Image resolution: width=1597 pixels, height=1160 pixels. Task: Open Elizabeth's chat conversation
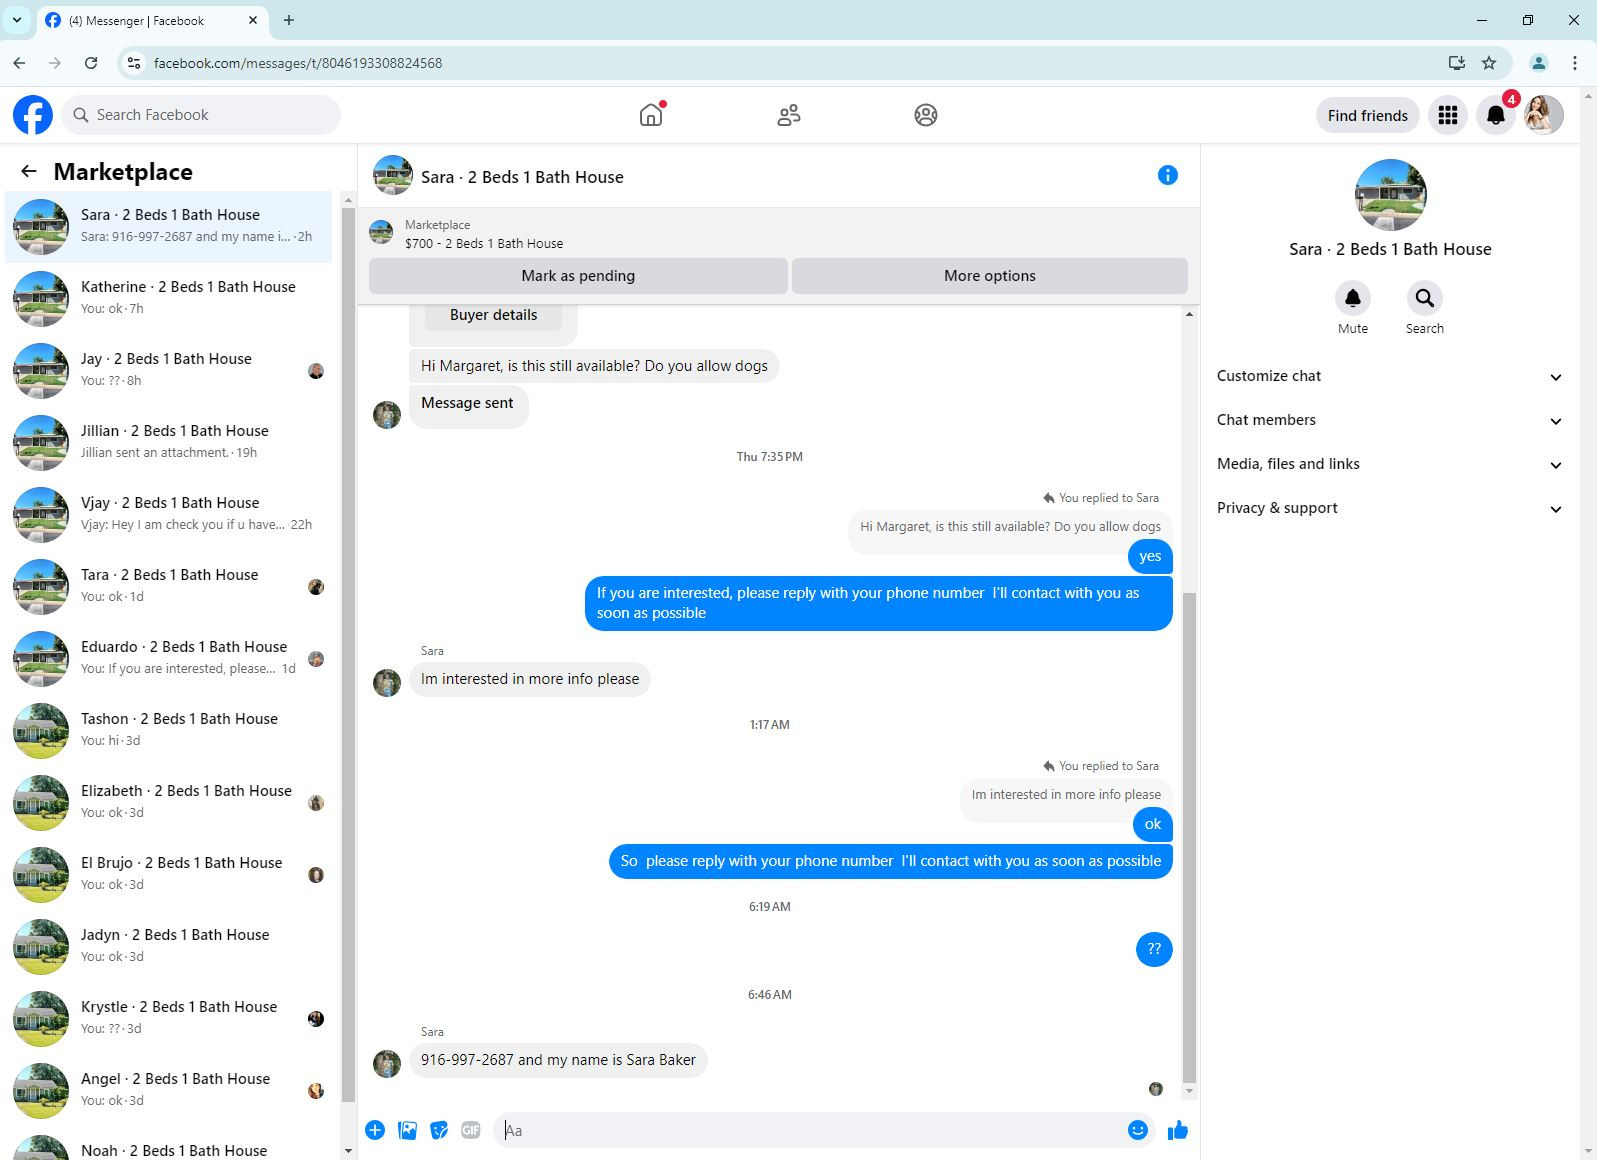point(168,802)
